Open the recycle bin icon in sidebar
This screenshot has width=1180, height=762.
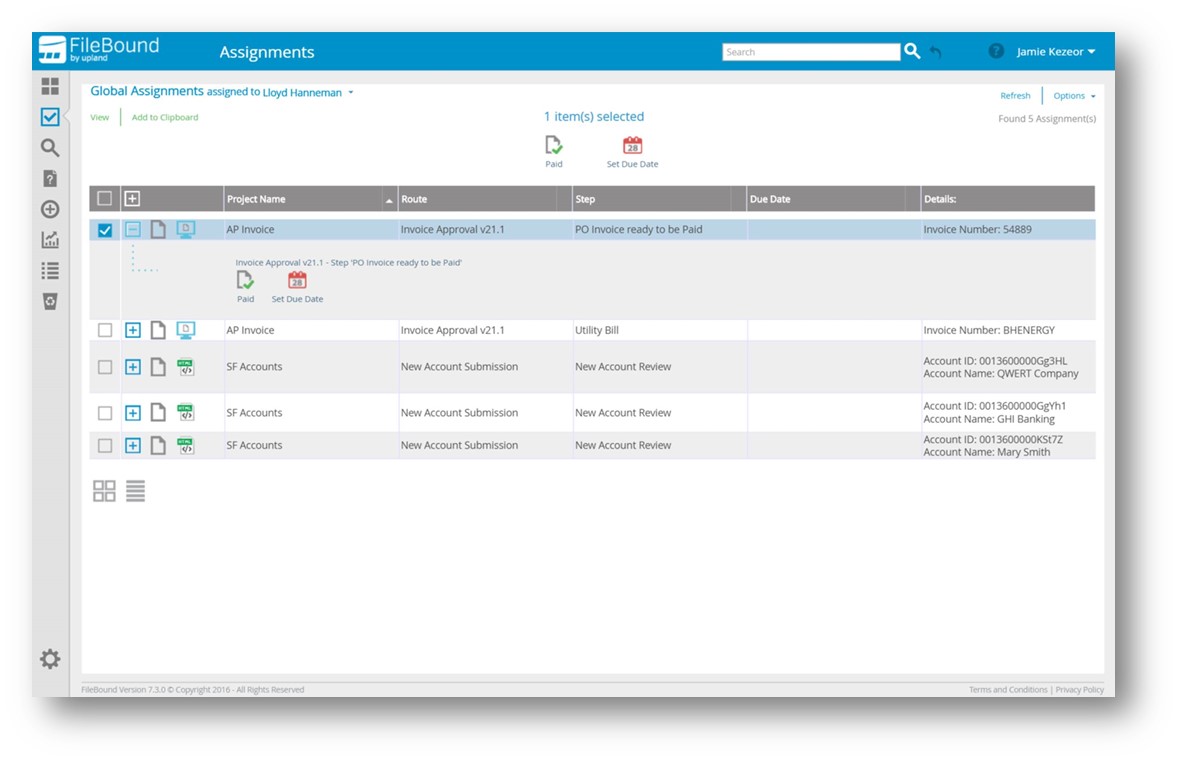coord(50,301)
